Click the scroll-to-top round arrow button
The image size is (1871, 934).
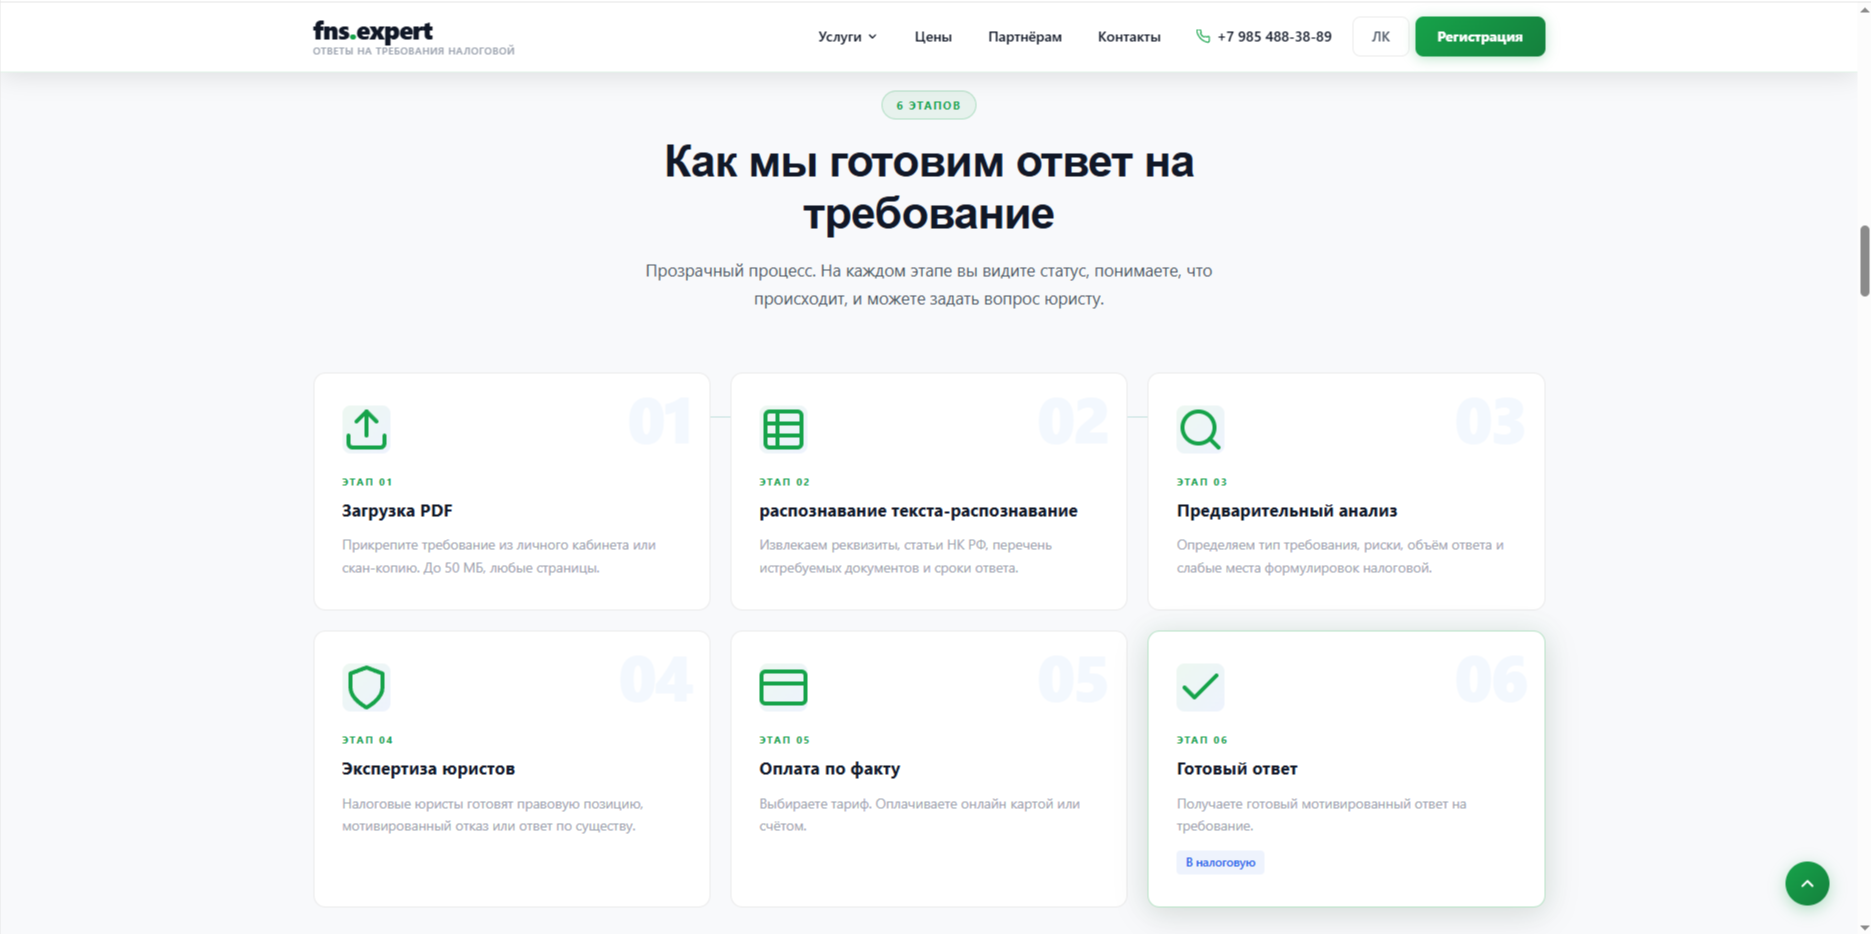[1807, 883]
